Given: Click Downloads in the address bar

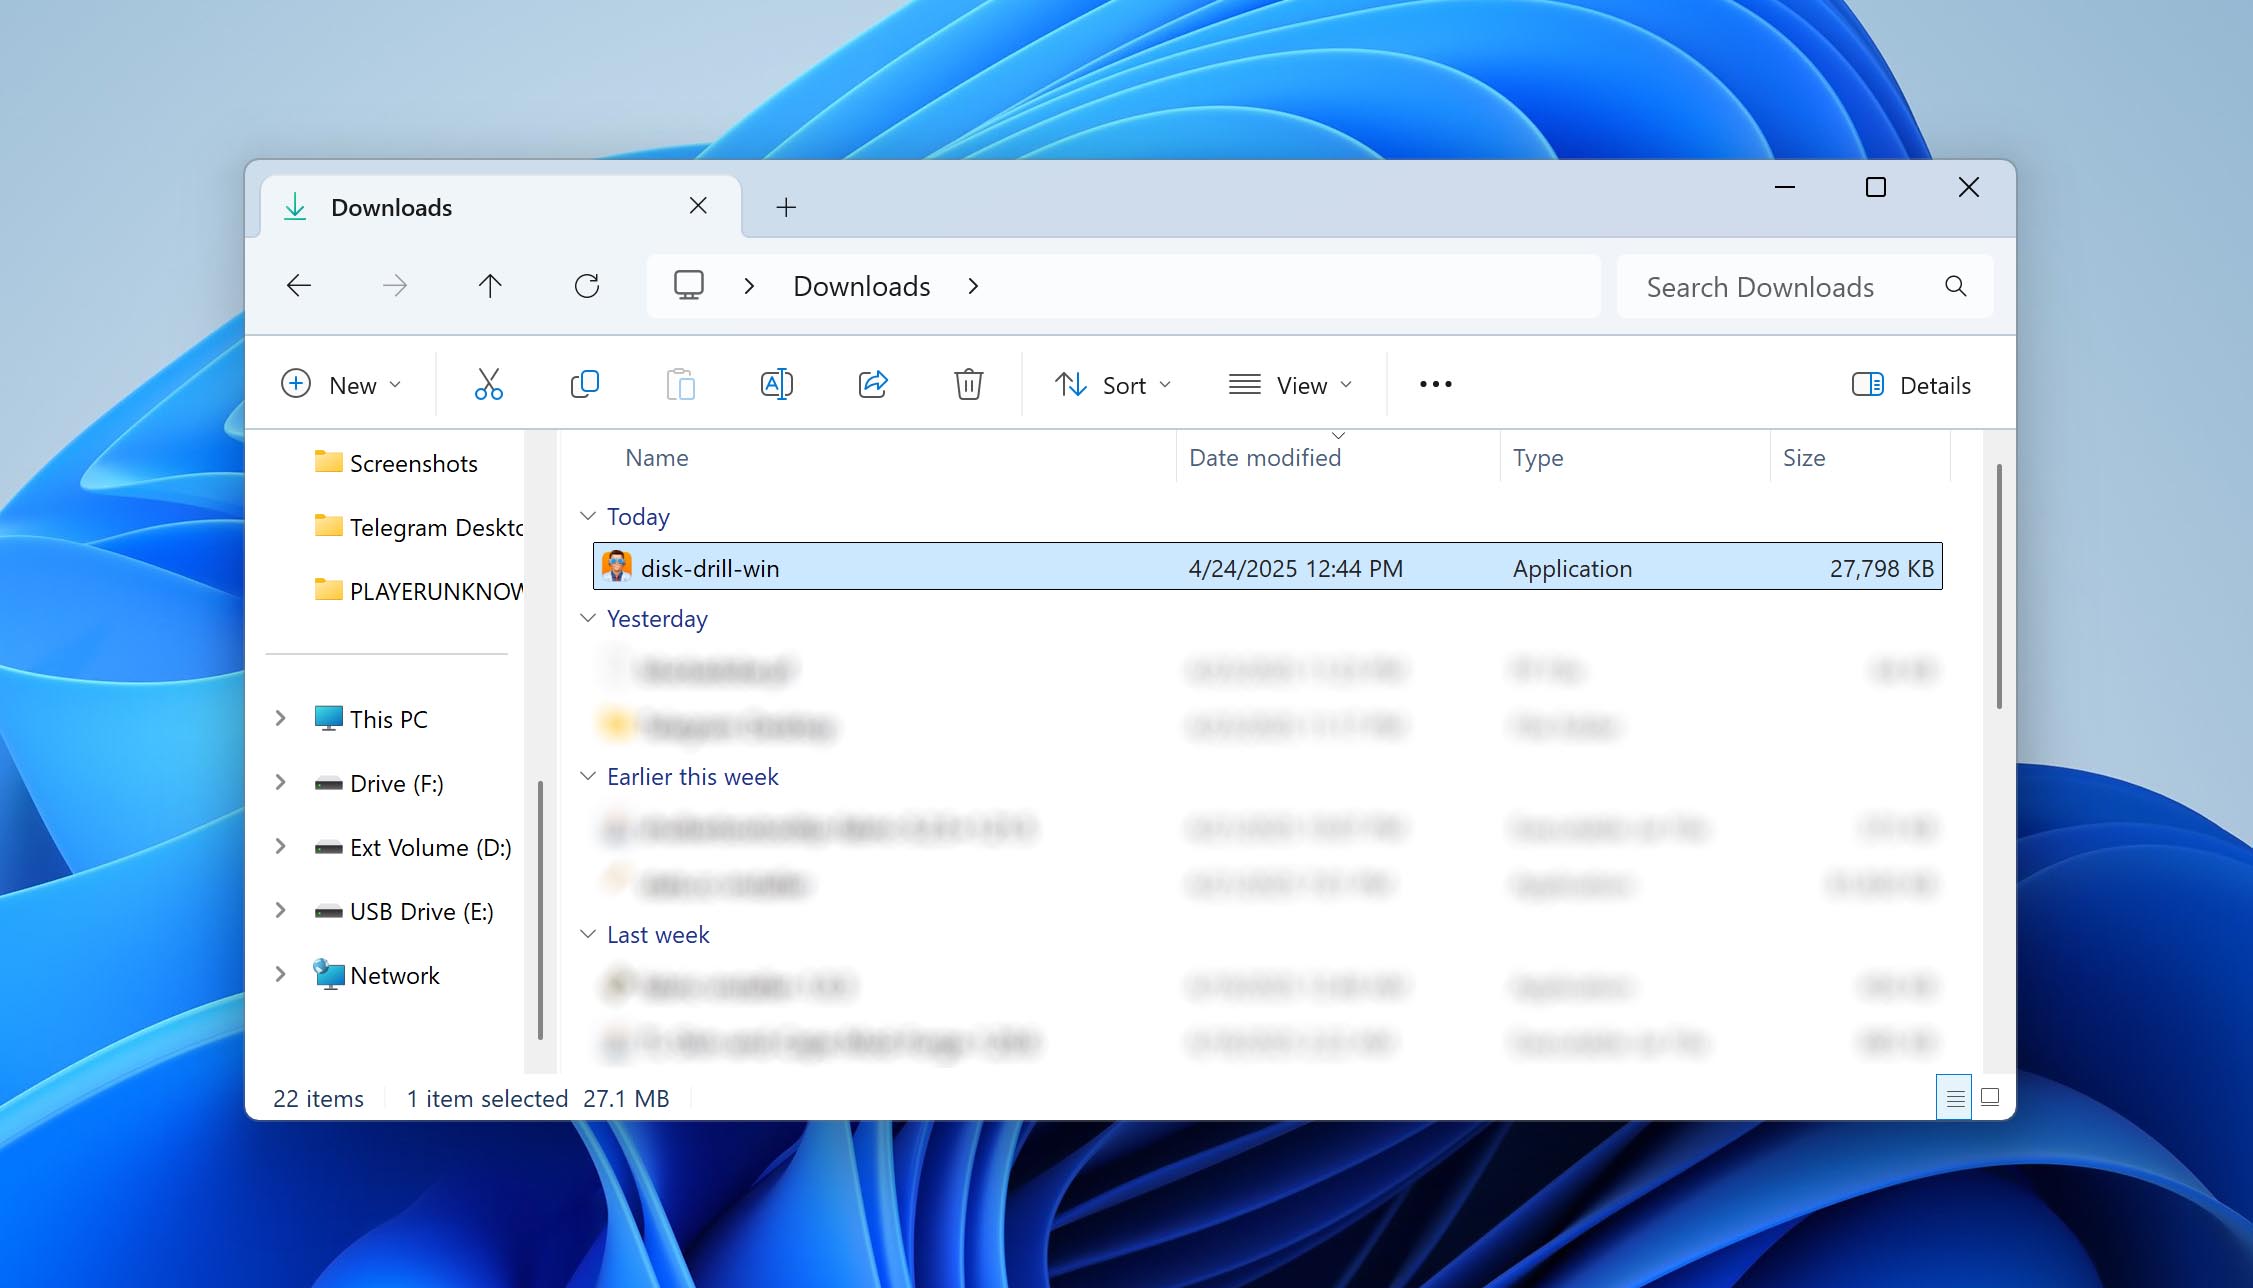Looking at the screenshot, I should 861,286.
